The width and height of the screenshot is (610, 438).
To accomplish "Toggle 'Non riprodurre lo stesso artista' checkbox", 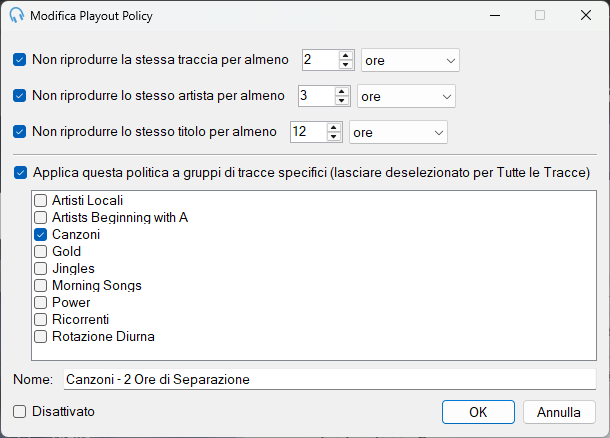I will coord(19,96).
